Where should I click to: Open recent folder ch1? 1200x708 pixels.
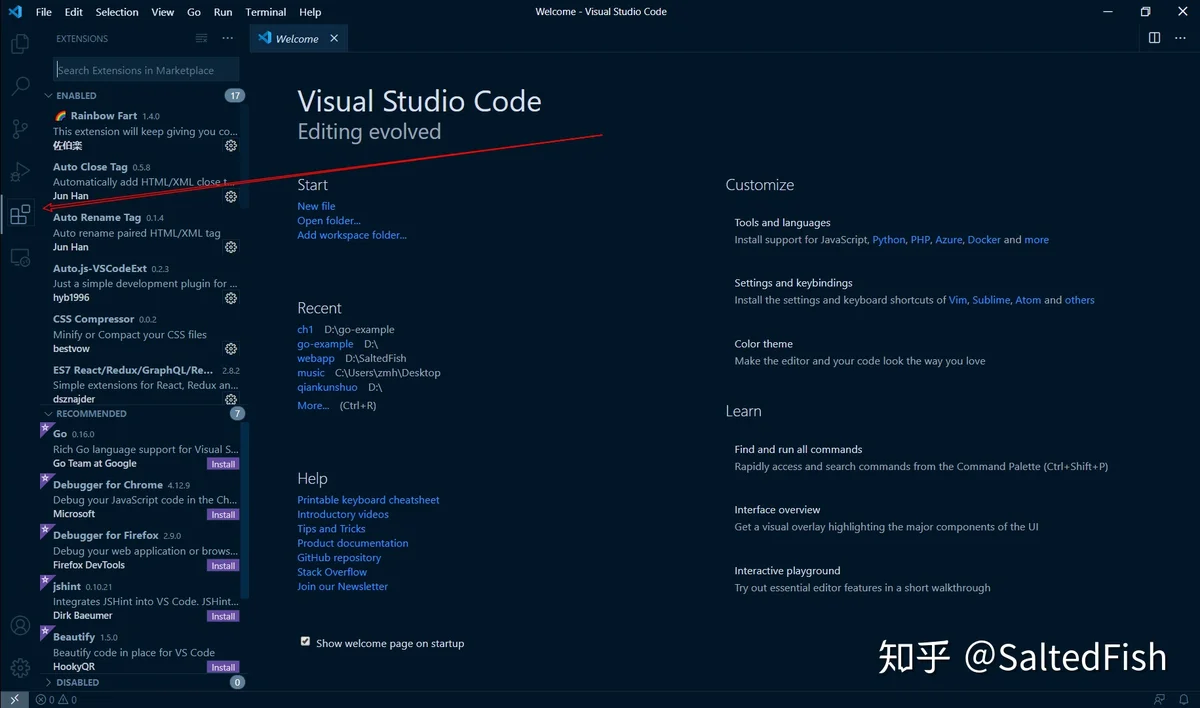click(305, 329)
